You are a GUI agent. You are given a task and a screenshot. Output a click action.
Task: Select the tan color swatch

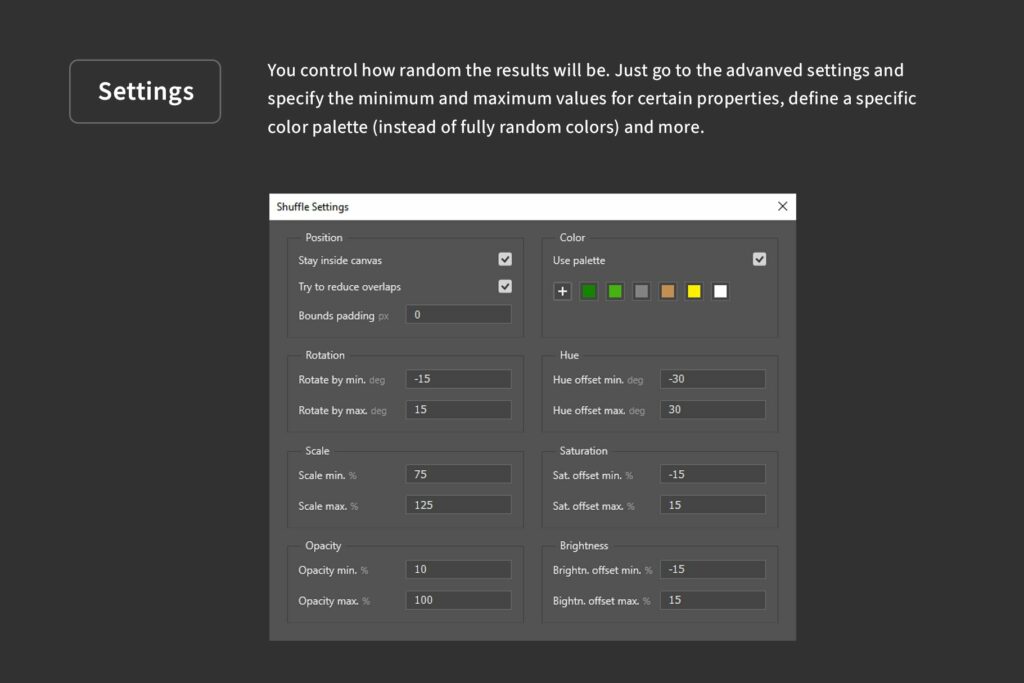(667, 291)
